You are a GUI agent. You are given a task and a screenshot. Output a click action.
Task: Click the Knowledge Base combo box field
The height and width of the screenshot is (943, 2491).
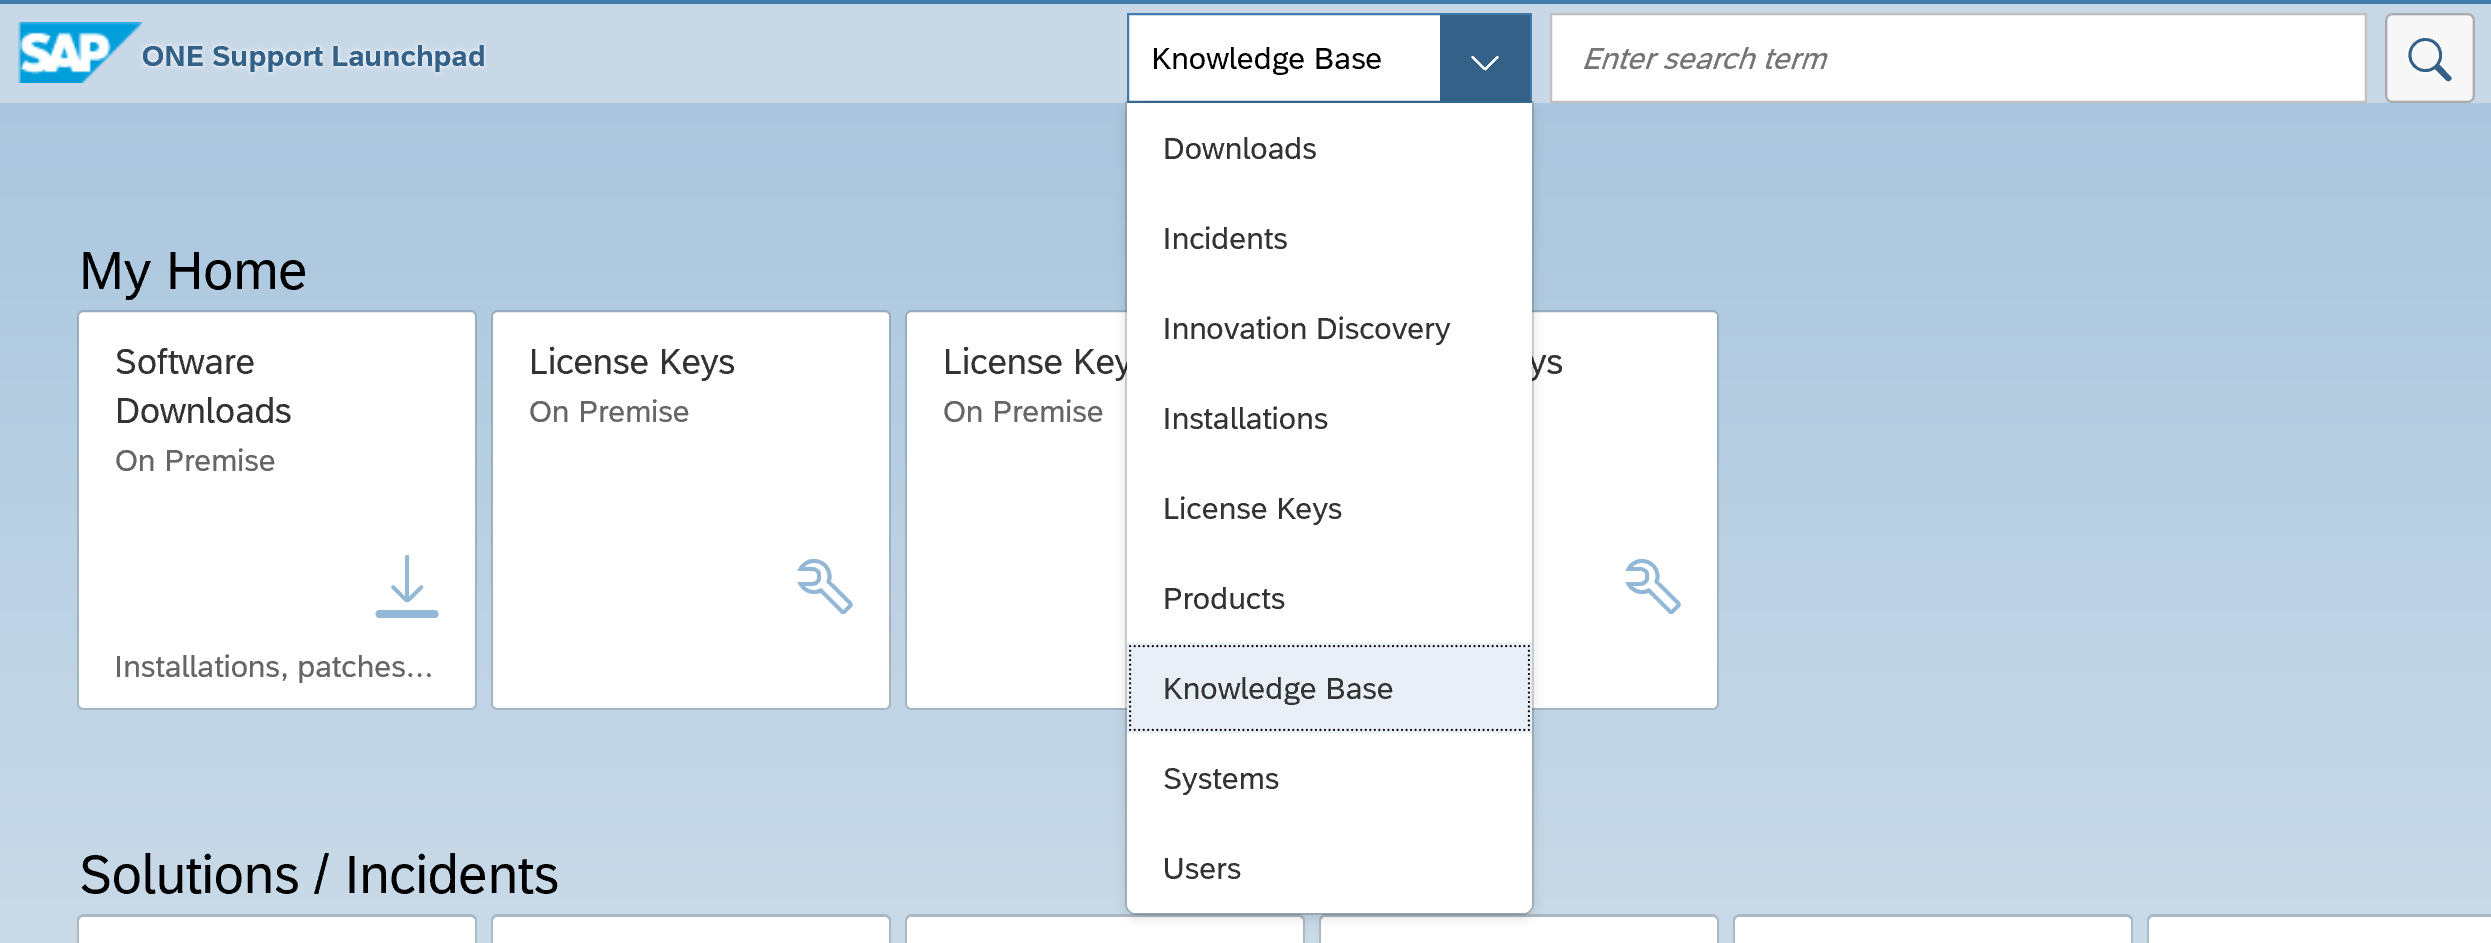pyautogui.click(x=1284, y=60)
